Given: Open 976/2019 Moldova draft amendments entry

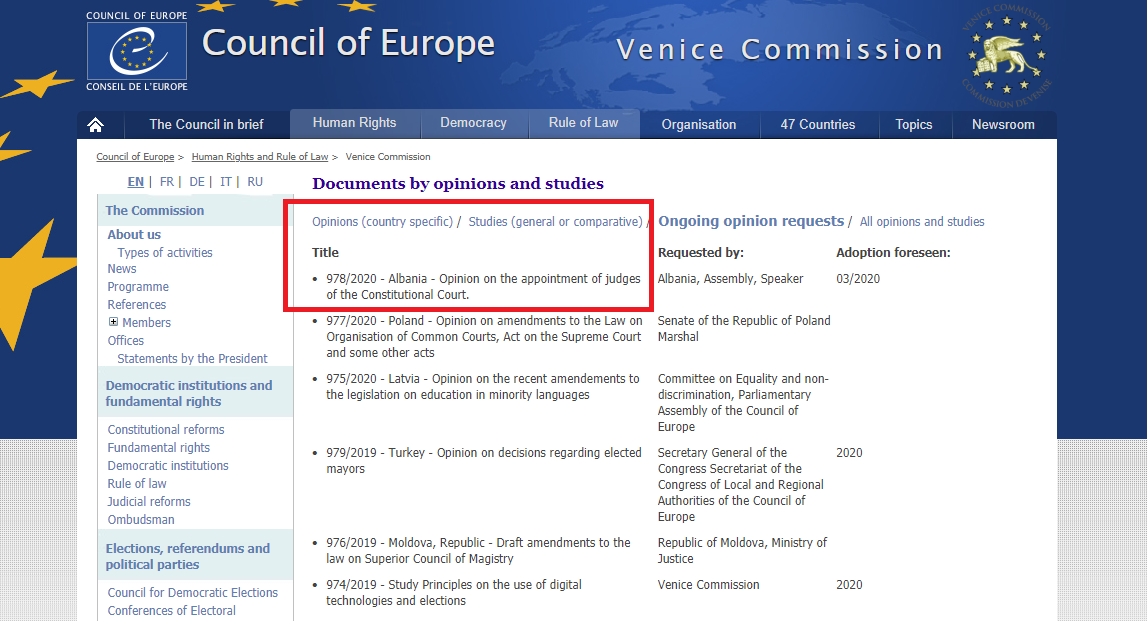Looking at the screenshot, I should pos(478,551).
